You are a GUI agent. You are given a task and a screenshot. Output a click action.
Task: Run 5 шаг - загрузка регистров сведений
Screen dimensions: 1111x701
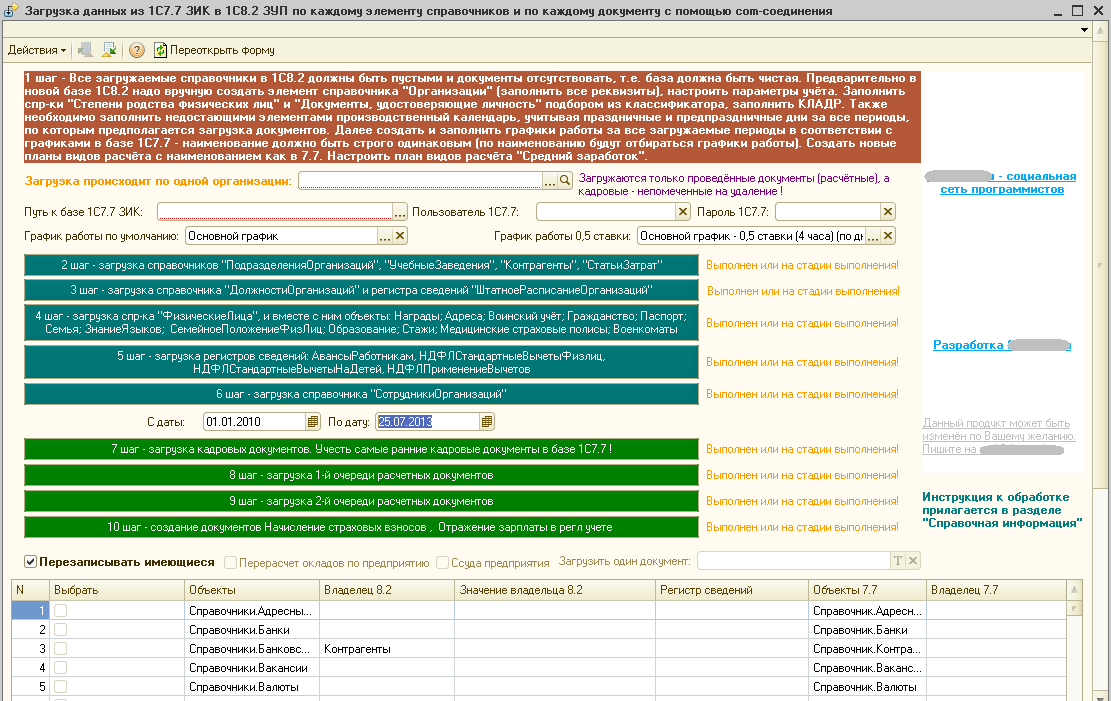361,362
